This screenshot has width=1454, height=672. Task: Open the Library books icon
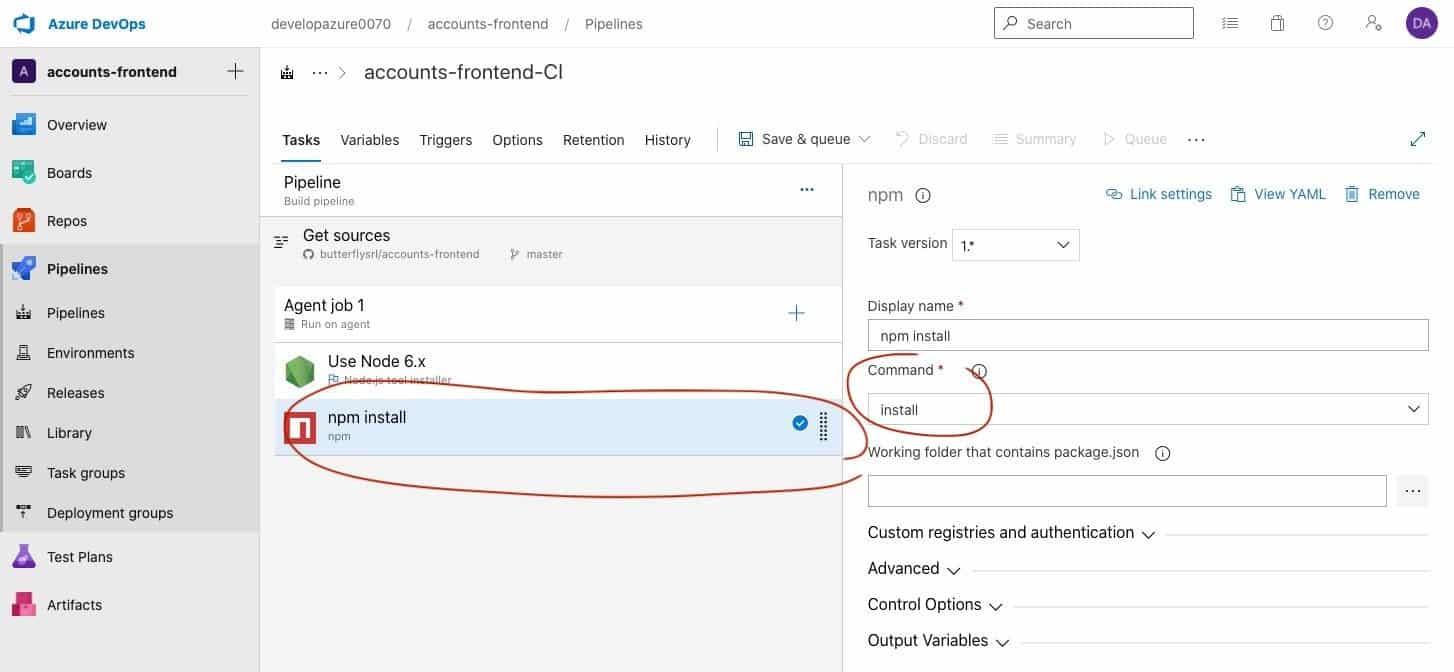[24, 433]
